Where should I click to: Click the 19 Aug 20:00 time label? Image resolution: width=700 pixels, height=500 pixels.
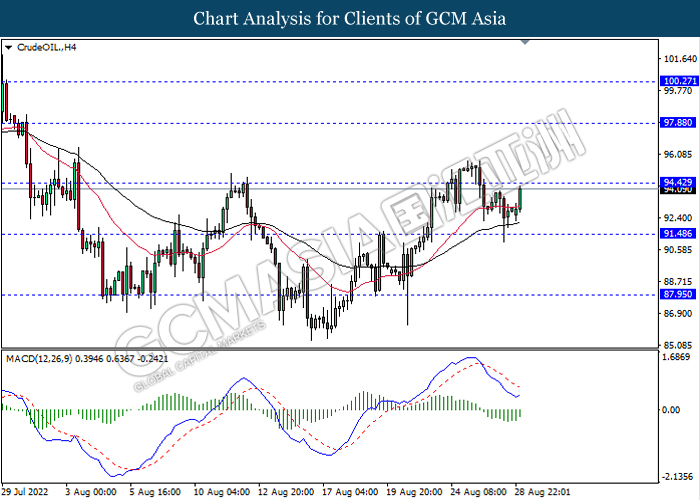tap(414, 492)
